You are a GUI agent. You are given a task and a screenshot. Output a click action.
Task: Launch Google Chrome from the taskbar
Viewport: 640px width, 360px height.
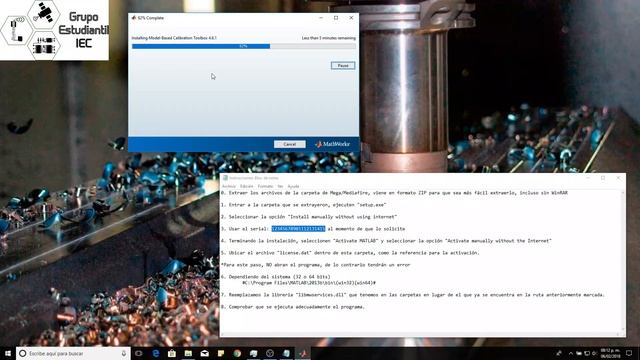[237, 353]
